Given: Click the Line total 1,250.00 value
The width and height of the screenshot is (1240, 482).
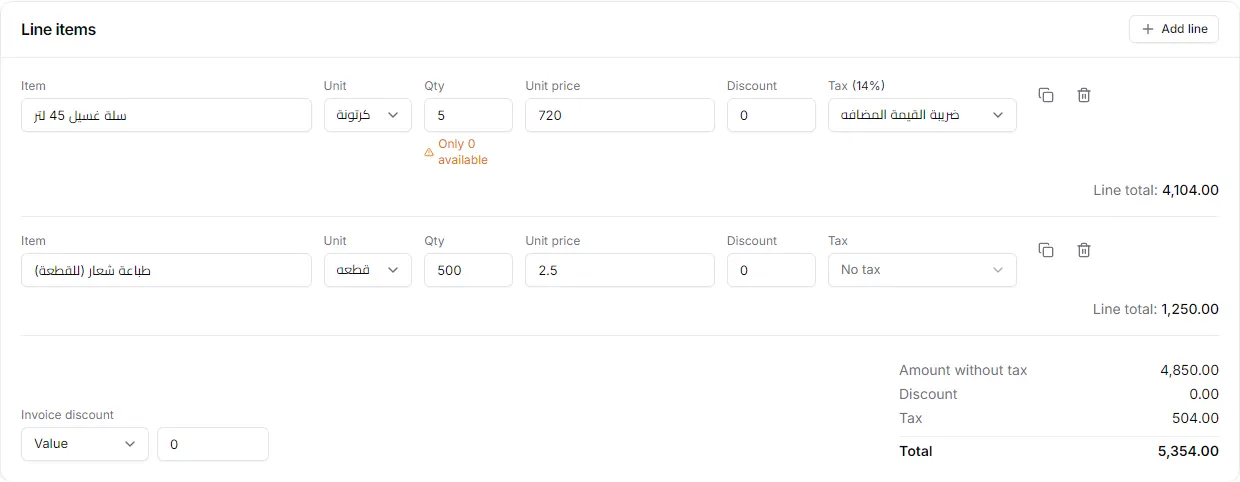Looking at the screenshot, I should click(1190, 309).
